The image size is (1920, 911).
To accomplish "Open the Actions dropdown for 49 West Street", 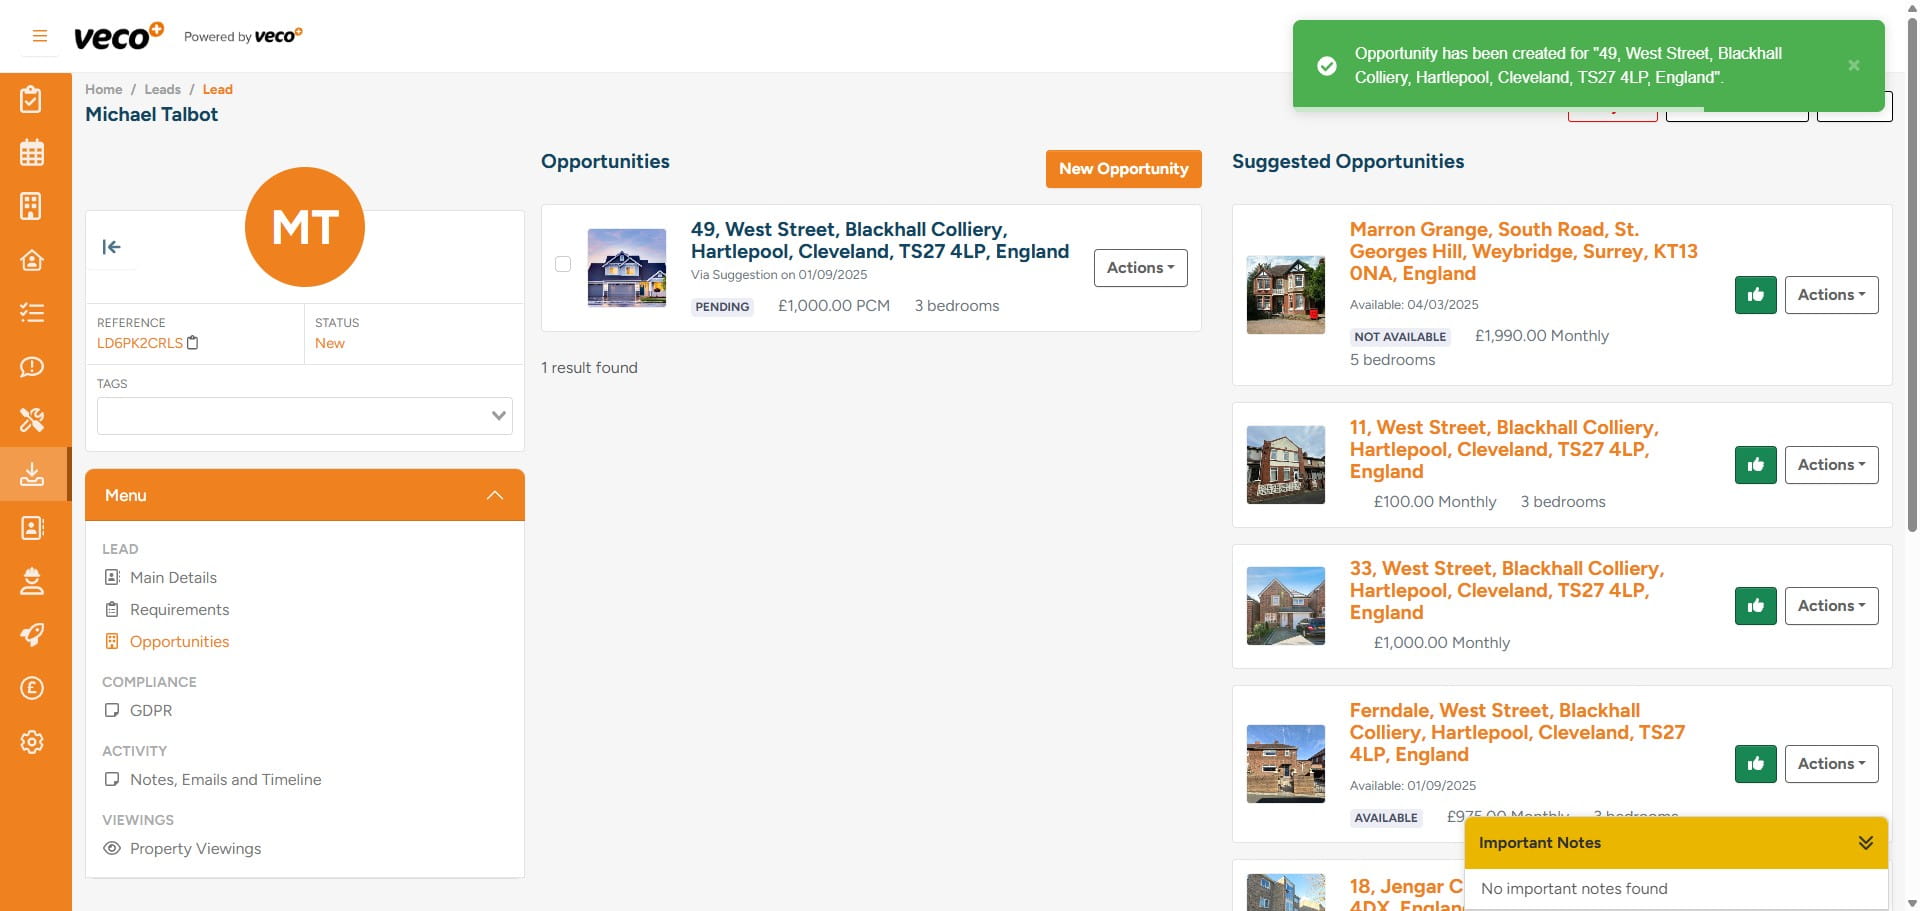I will (1140, 268).
